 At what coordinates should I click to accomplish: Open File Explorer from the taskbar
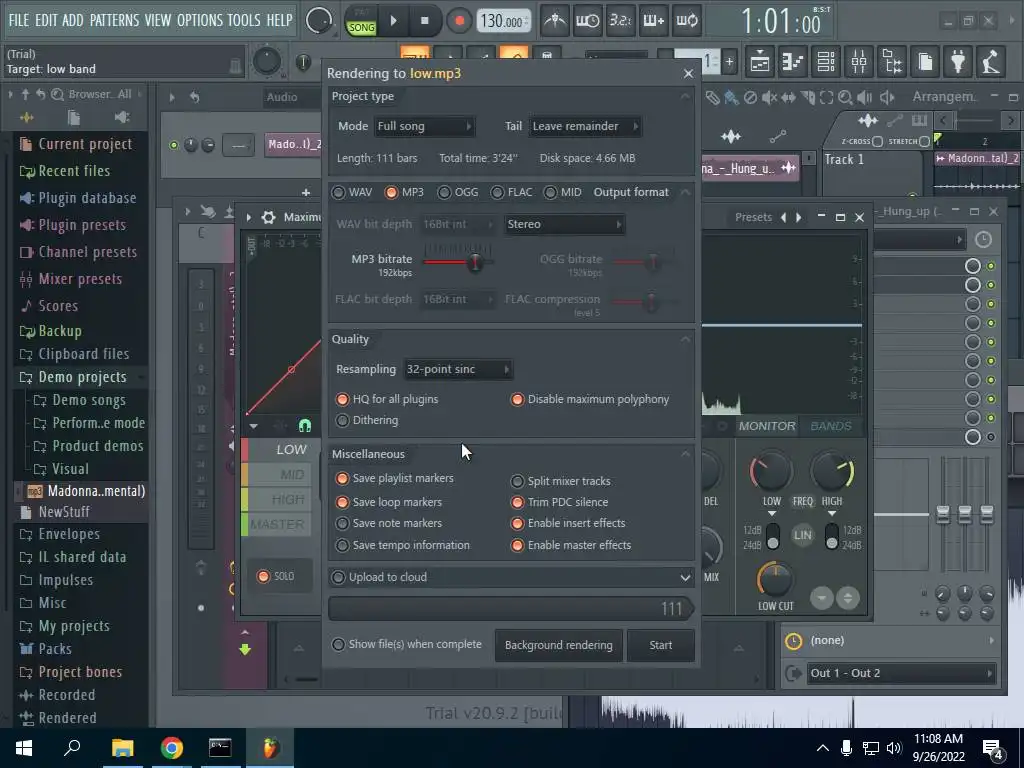tap(122, 748)
